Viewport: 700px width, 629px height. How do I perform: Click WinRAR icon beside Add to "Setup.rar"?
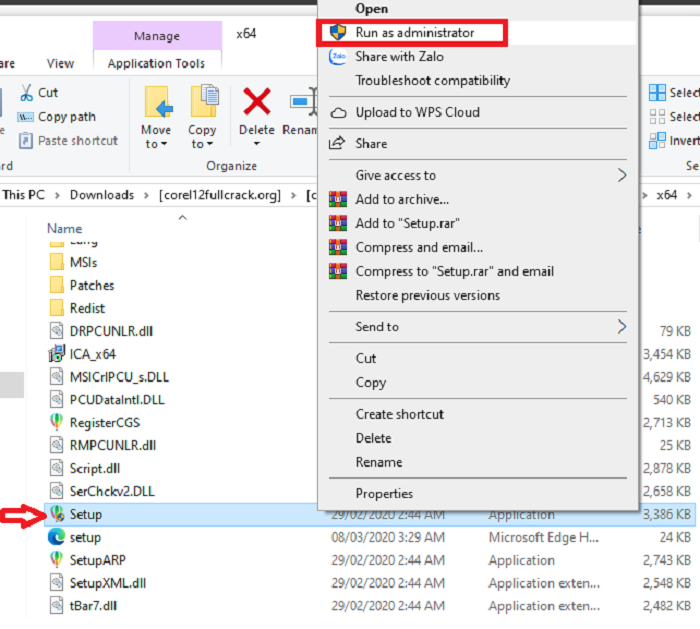[338, 223]
